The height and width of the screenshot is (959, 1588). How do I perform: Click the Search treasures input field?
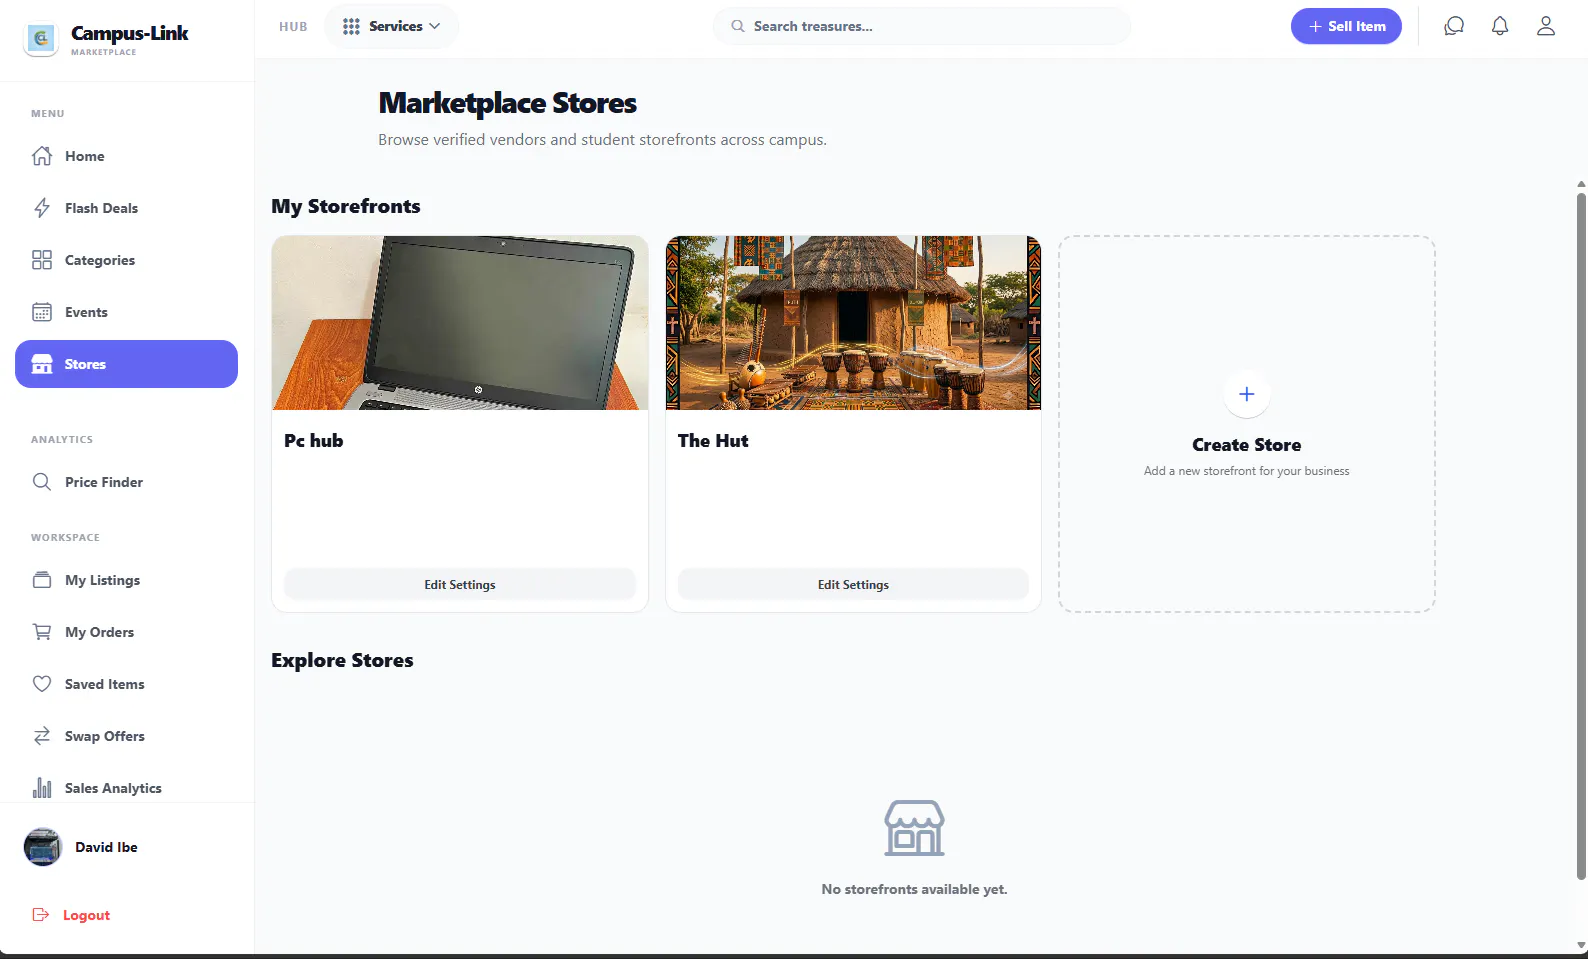click(x=922, y=26)
